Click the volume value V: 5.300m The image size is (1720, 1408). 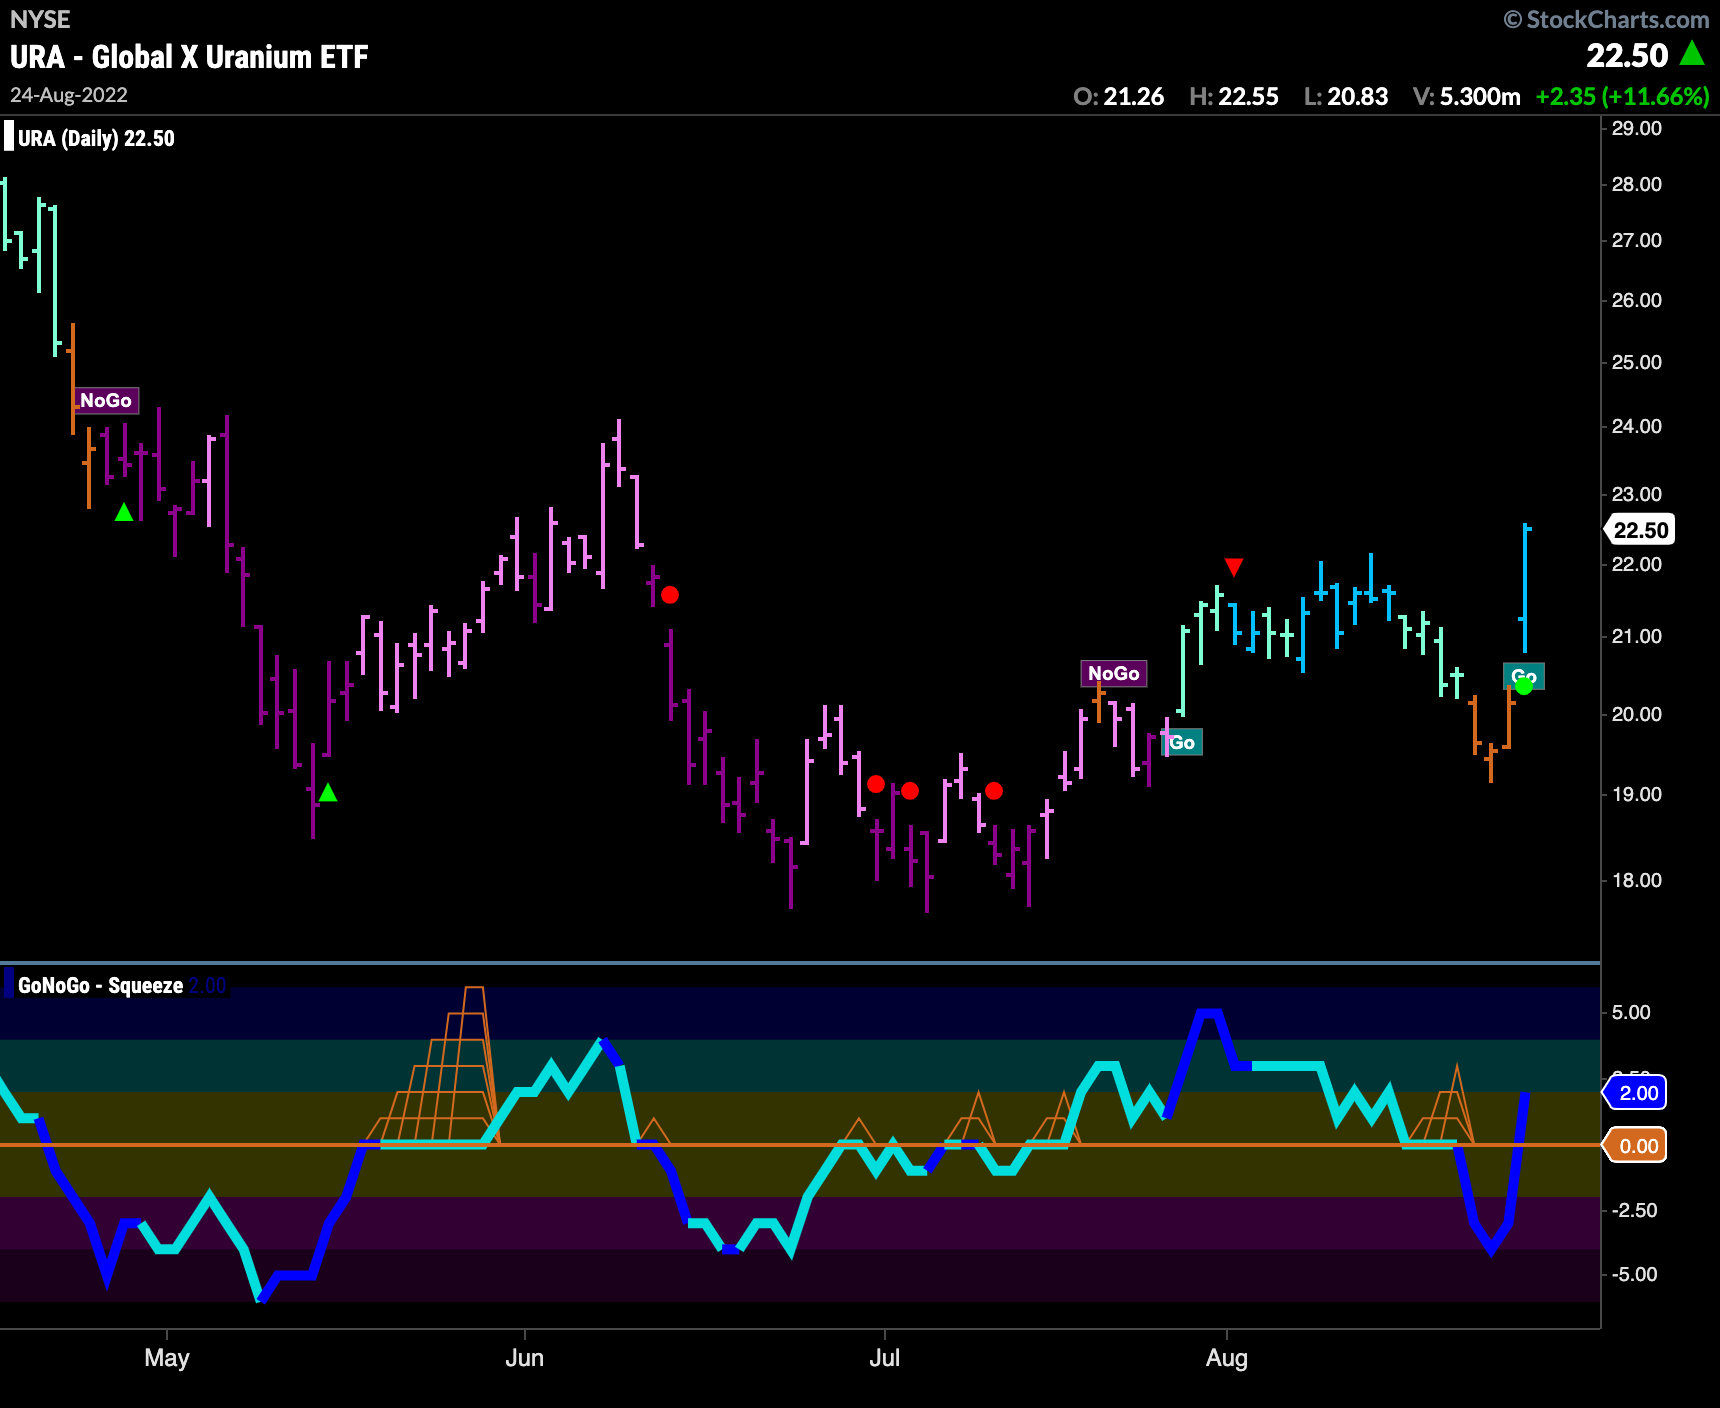click(1466, 96)
